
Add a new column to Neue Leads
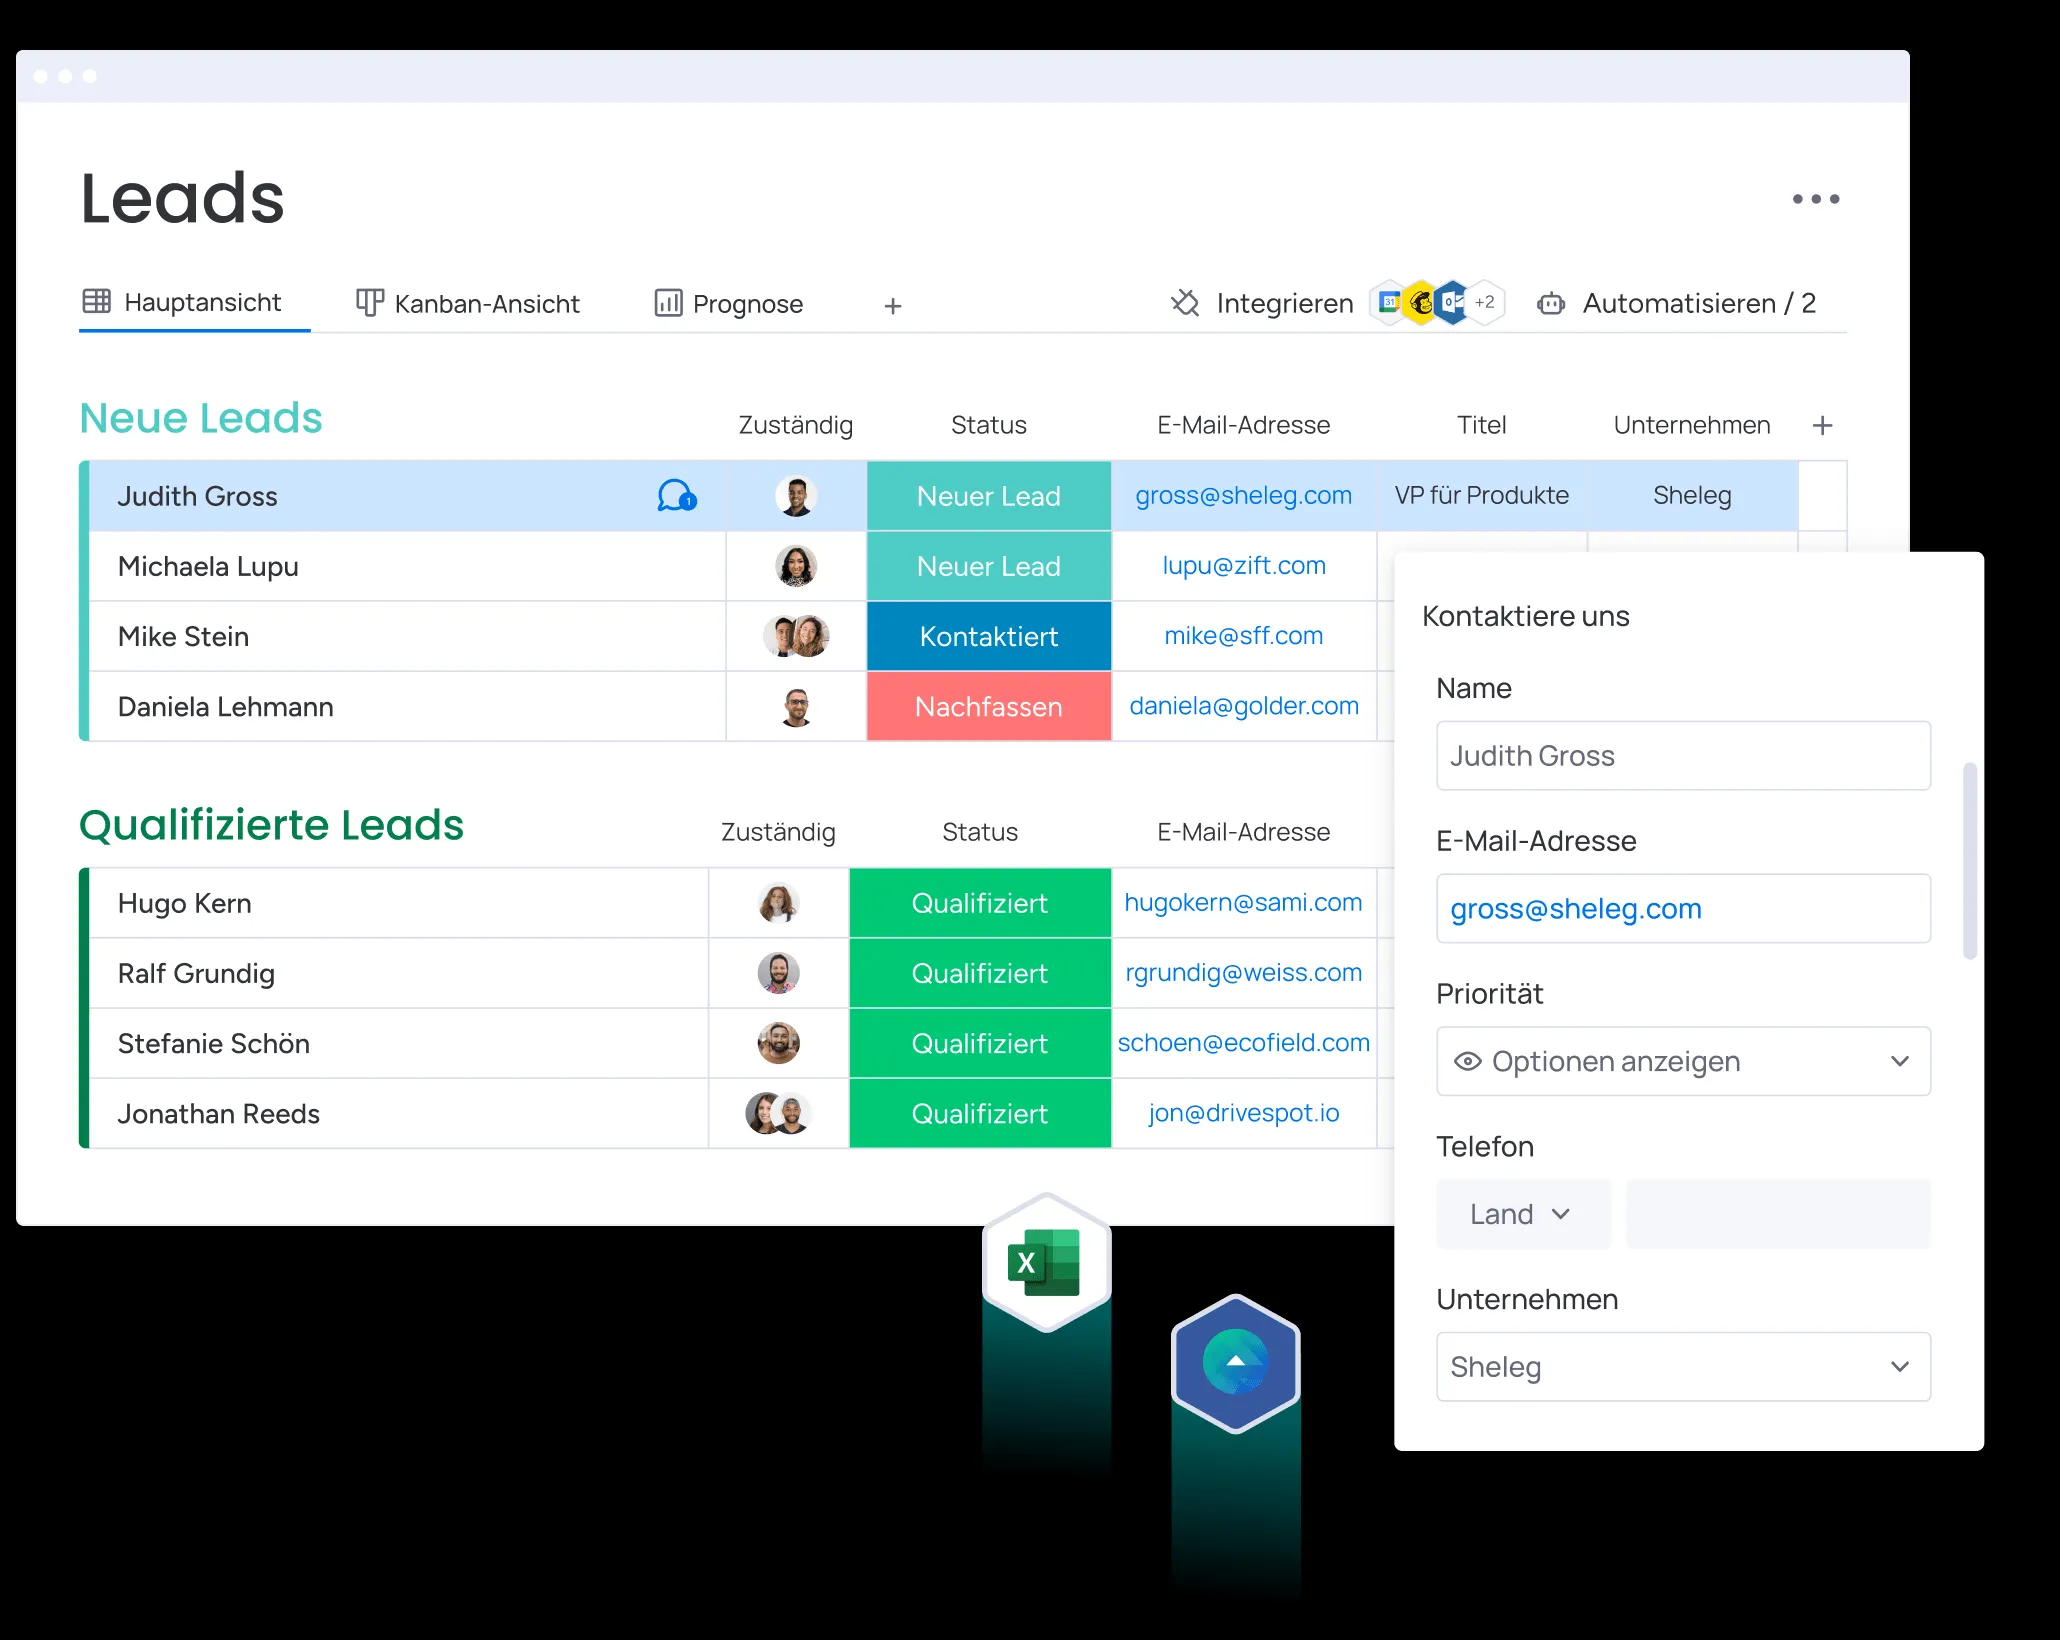pyautogui.click(x=1822, y=426)
